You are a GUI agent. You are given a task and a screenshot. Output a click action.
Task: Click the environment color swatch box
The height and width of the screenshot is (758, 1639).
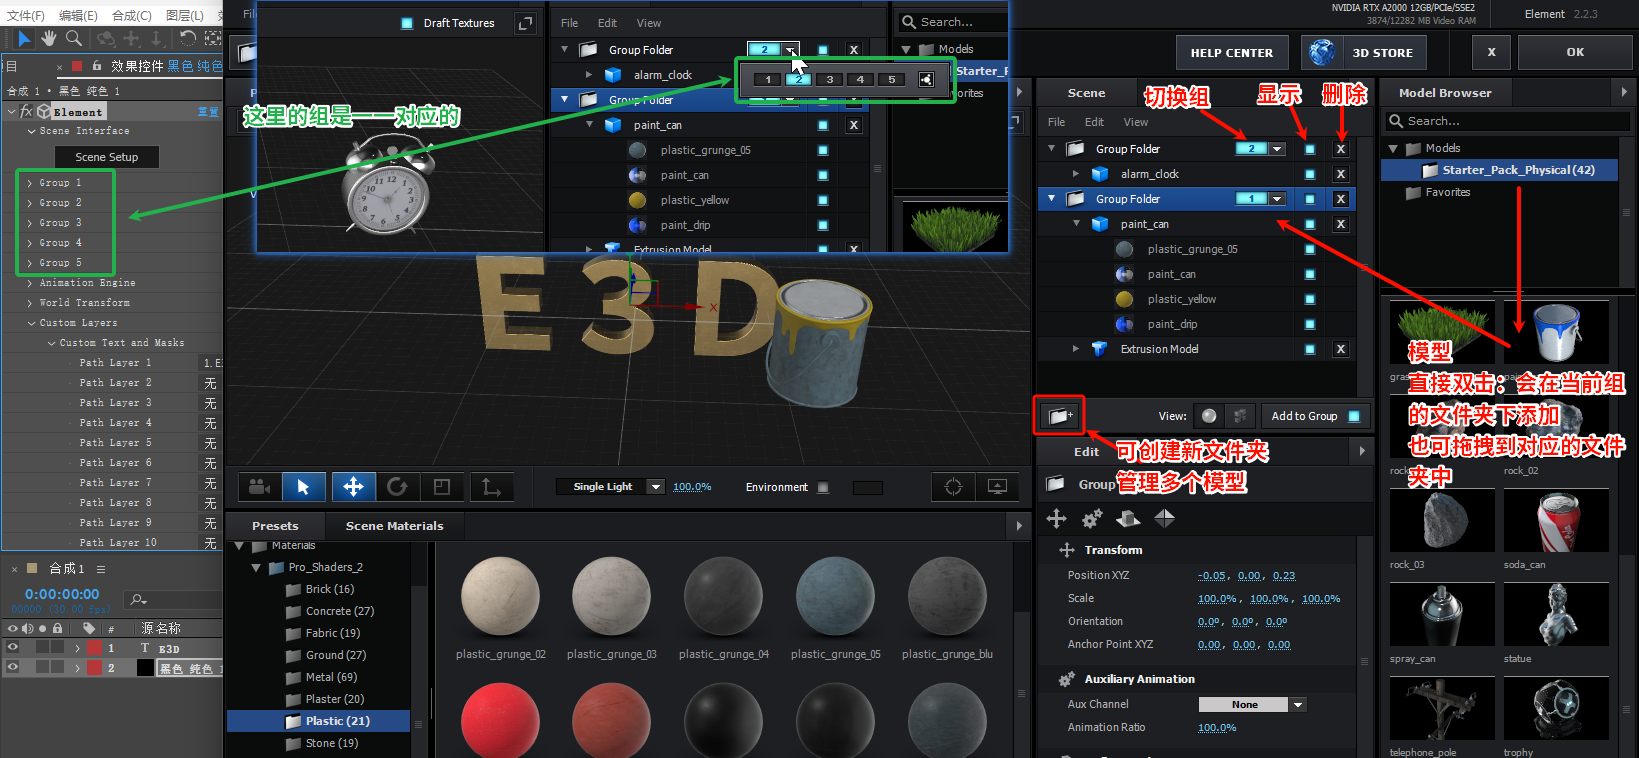(867, 487)
